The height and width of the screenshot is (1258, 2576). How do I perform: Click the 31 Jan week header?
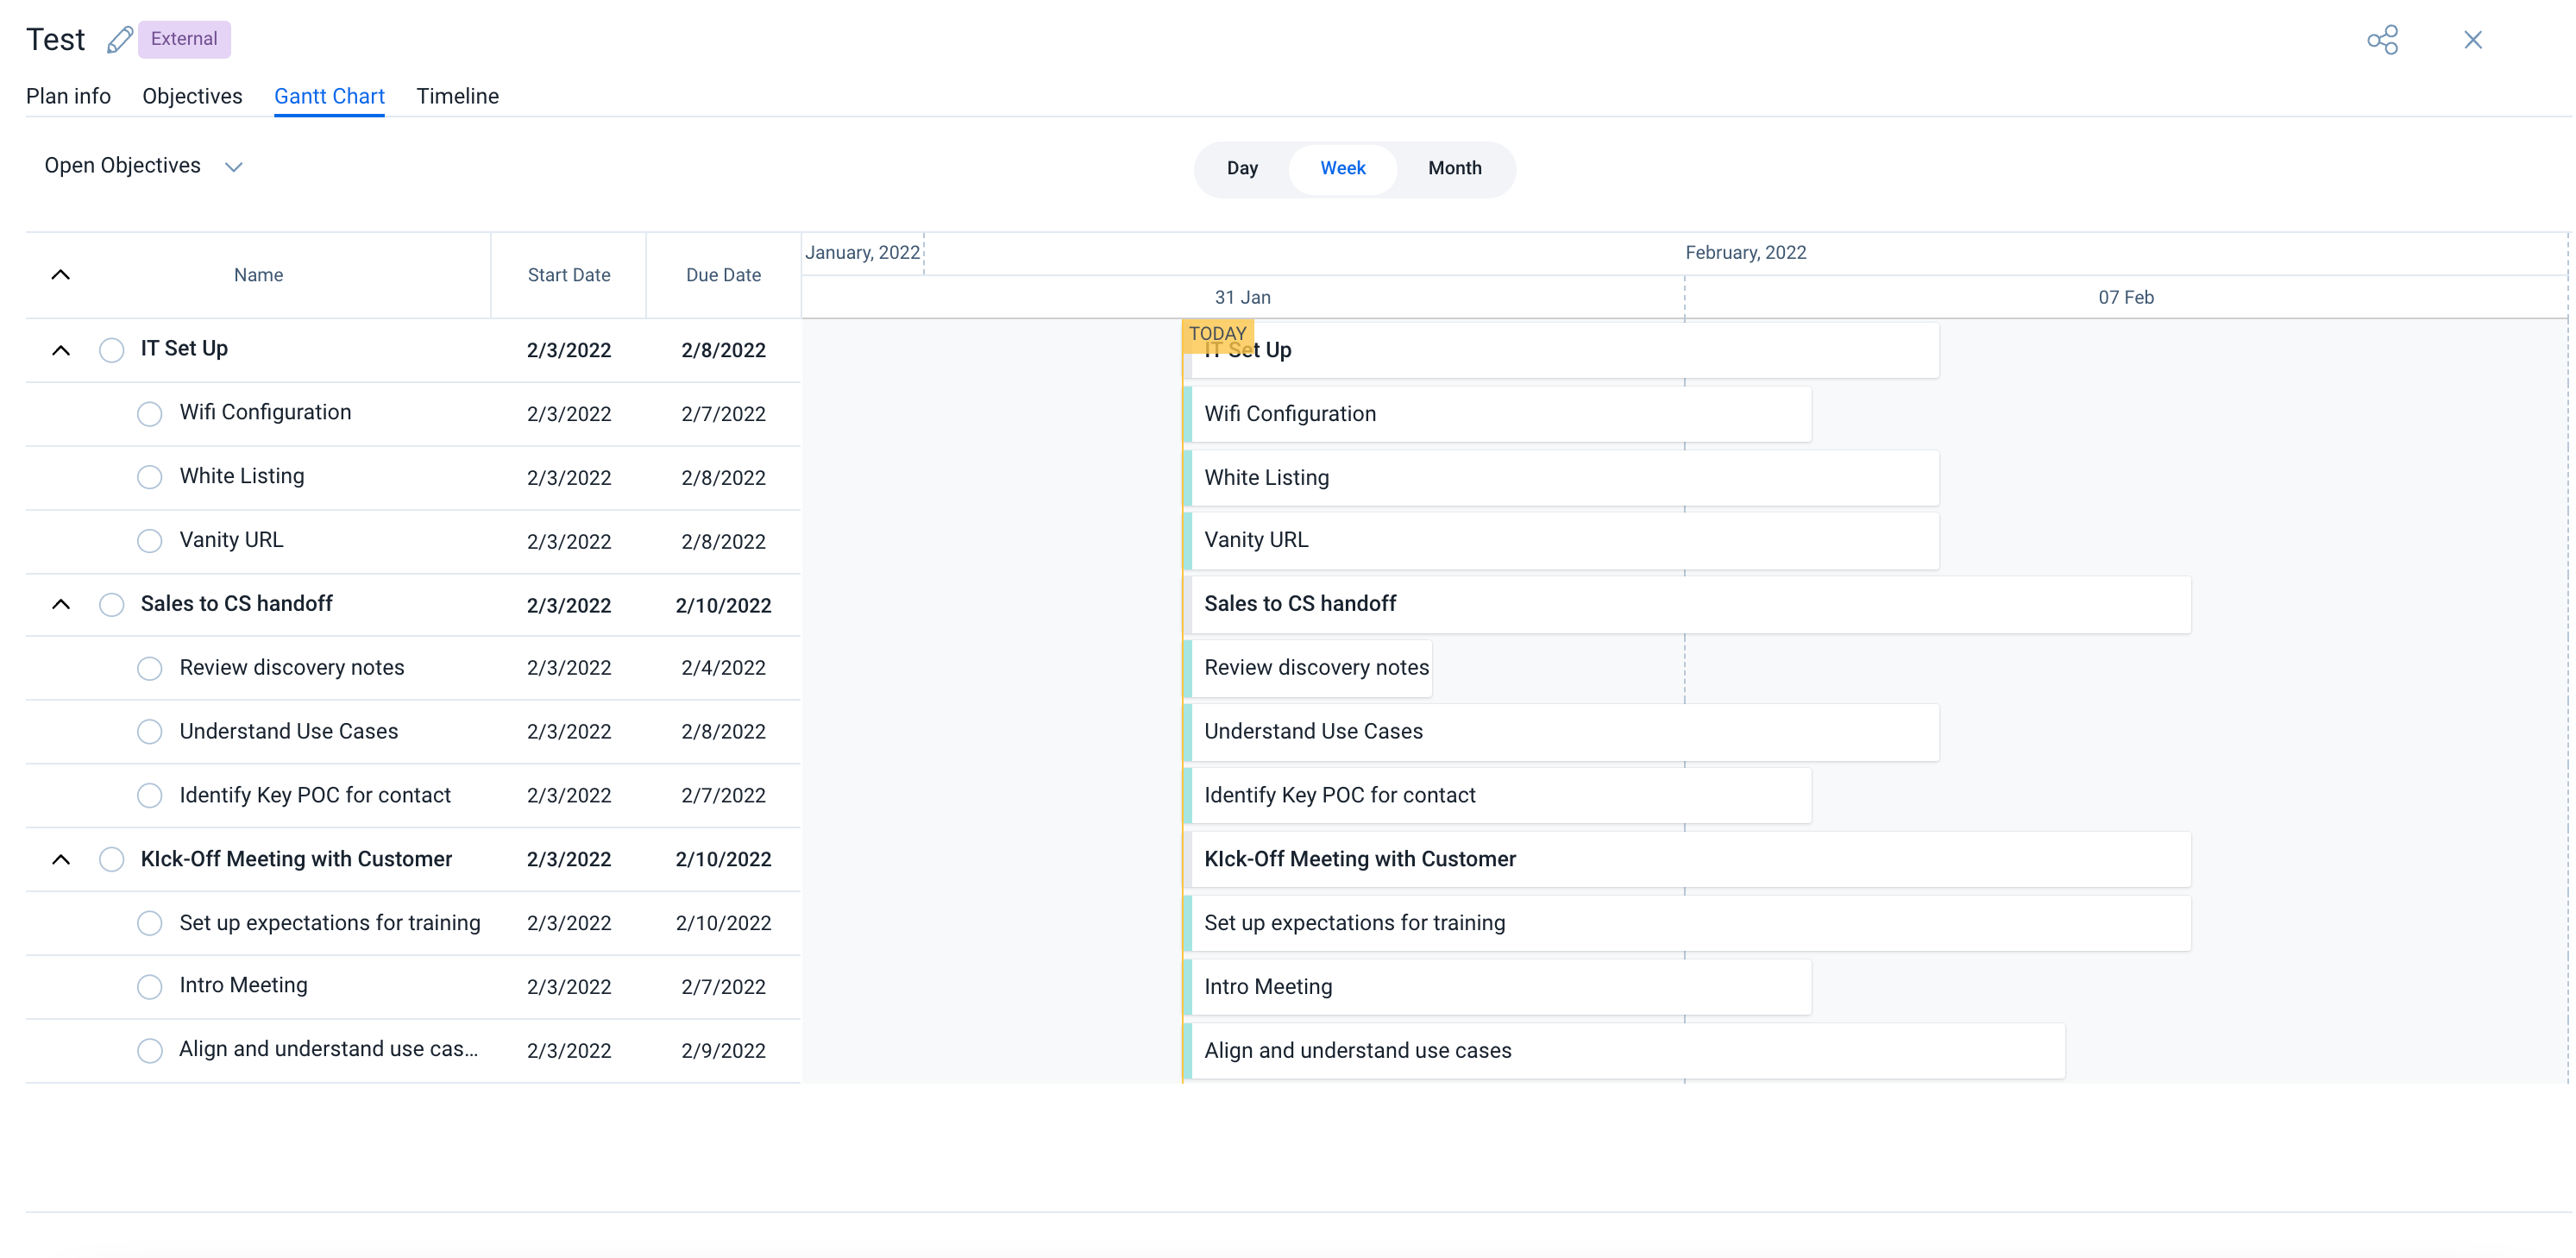(1242, 298)
